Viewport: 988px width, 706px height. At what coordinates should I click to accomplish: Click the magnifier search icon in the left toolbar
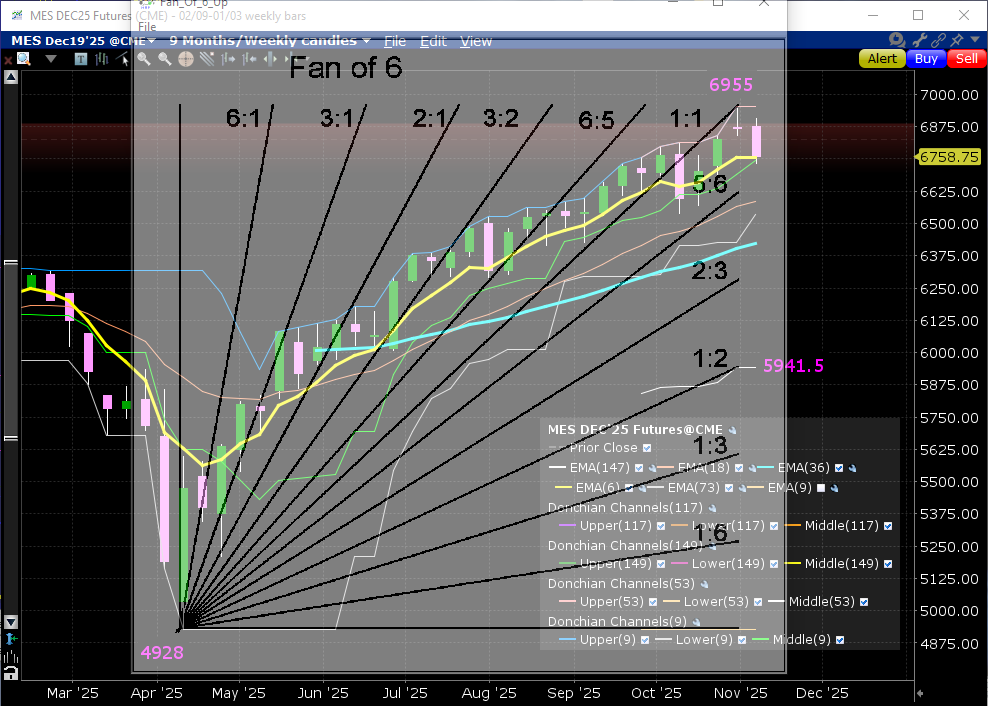click(x=23, y=59)
